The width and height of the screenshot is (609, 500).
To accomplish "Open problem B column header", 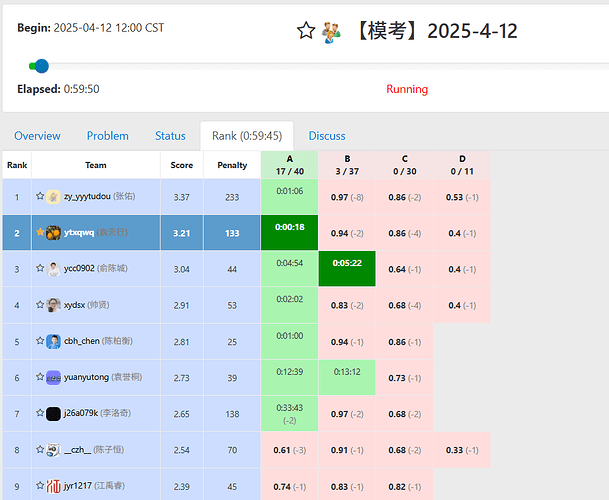I will coord(347,165).
